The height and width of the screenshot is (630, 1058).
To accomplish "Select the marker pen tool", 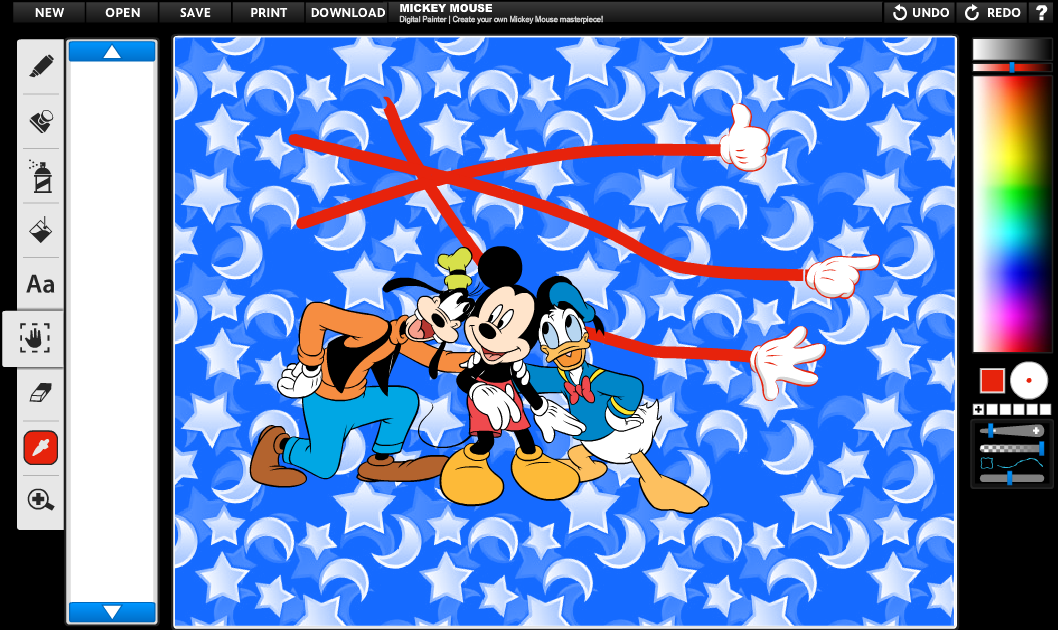I will [40, 66].
